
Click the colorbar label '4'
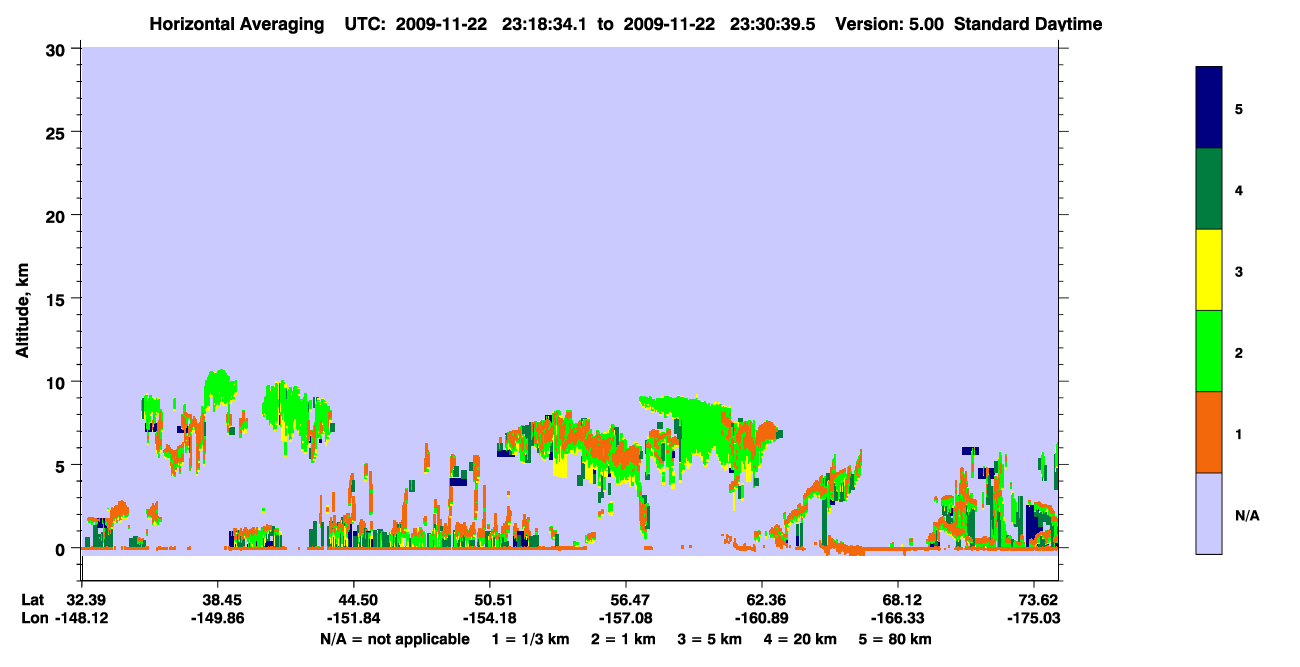pyautogui.click(x=1239, y=189)
